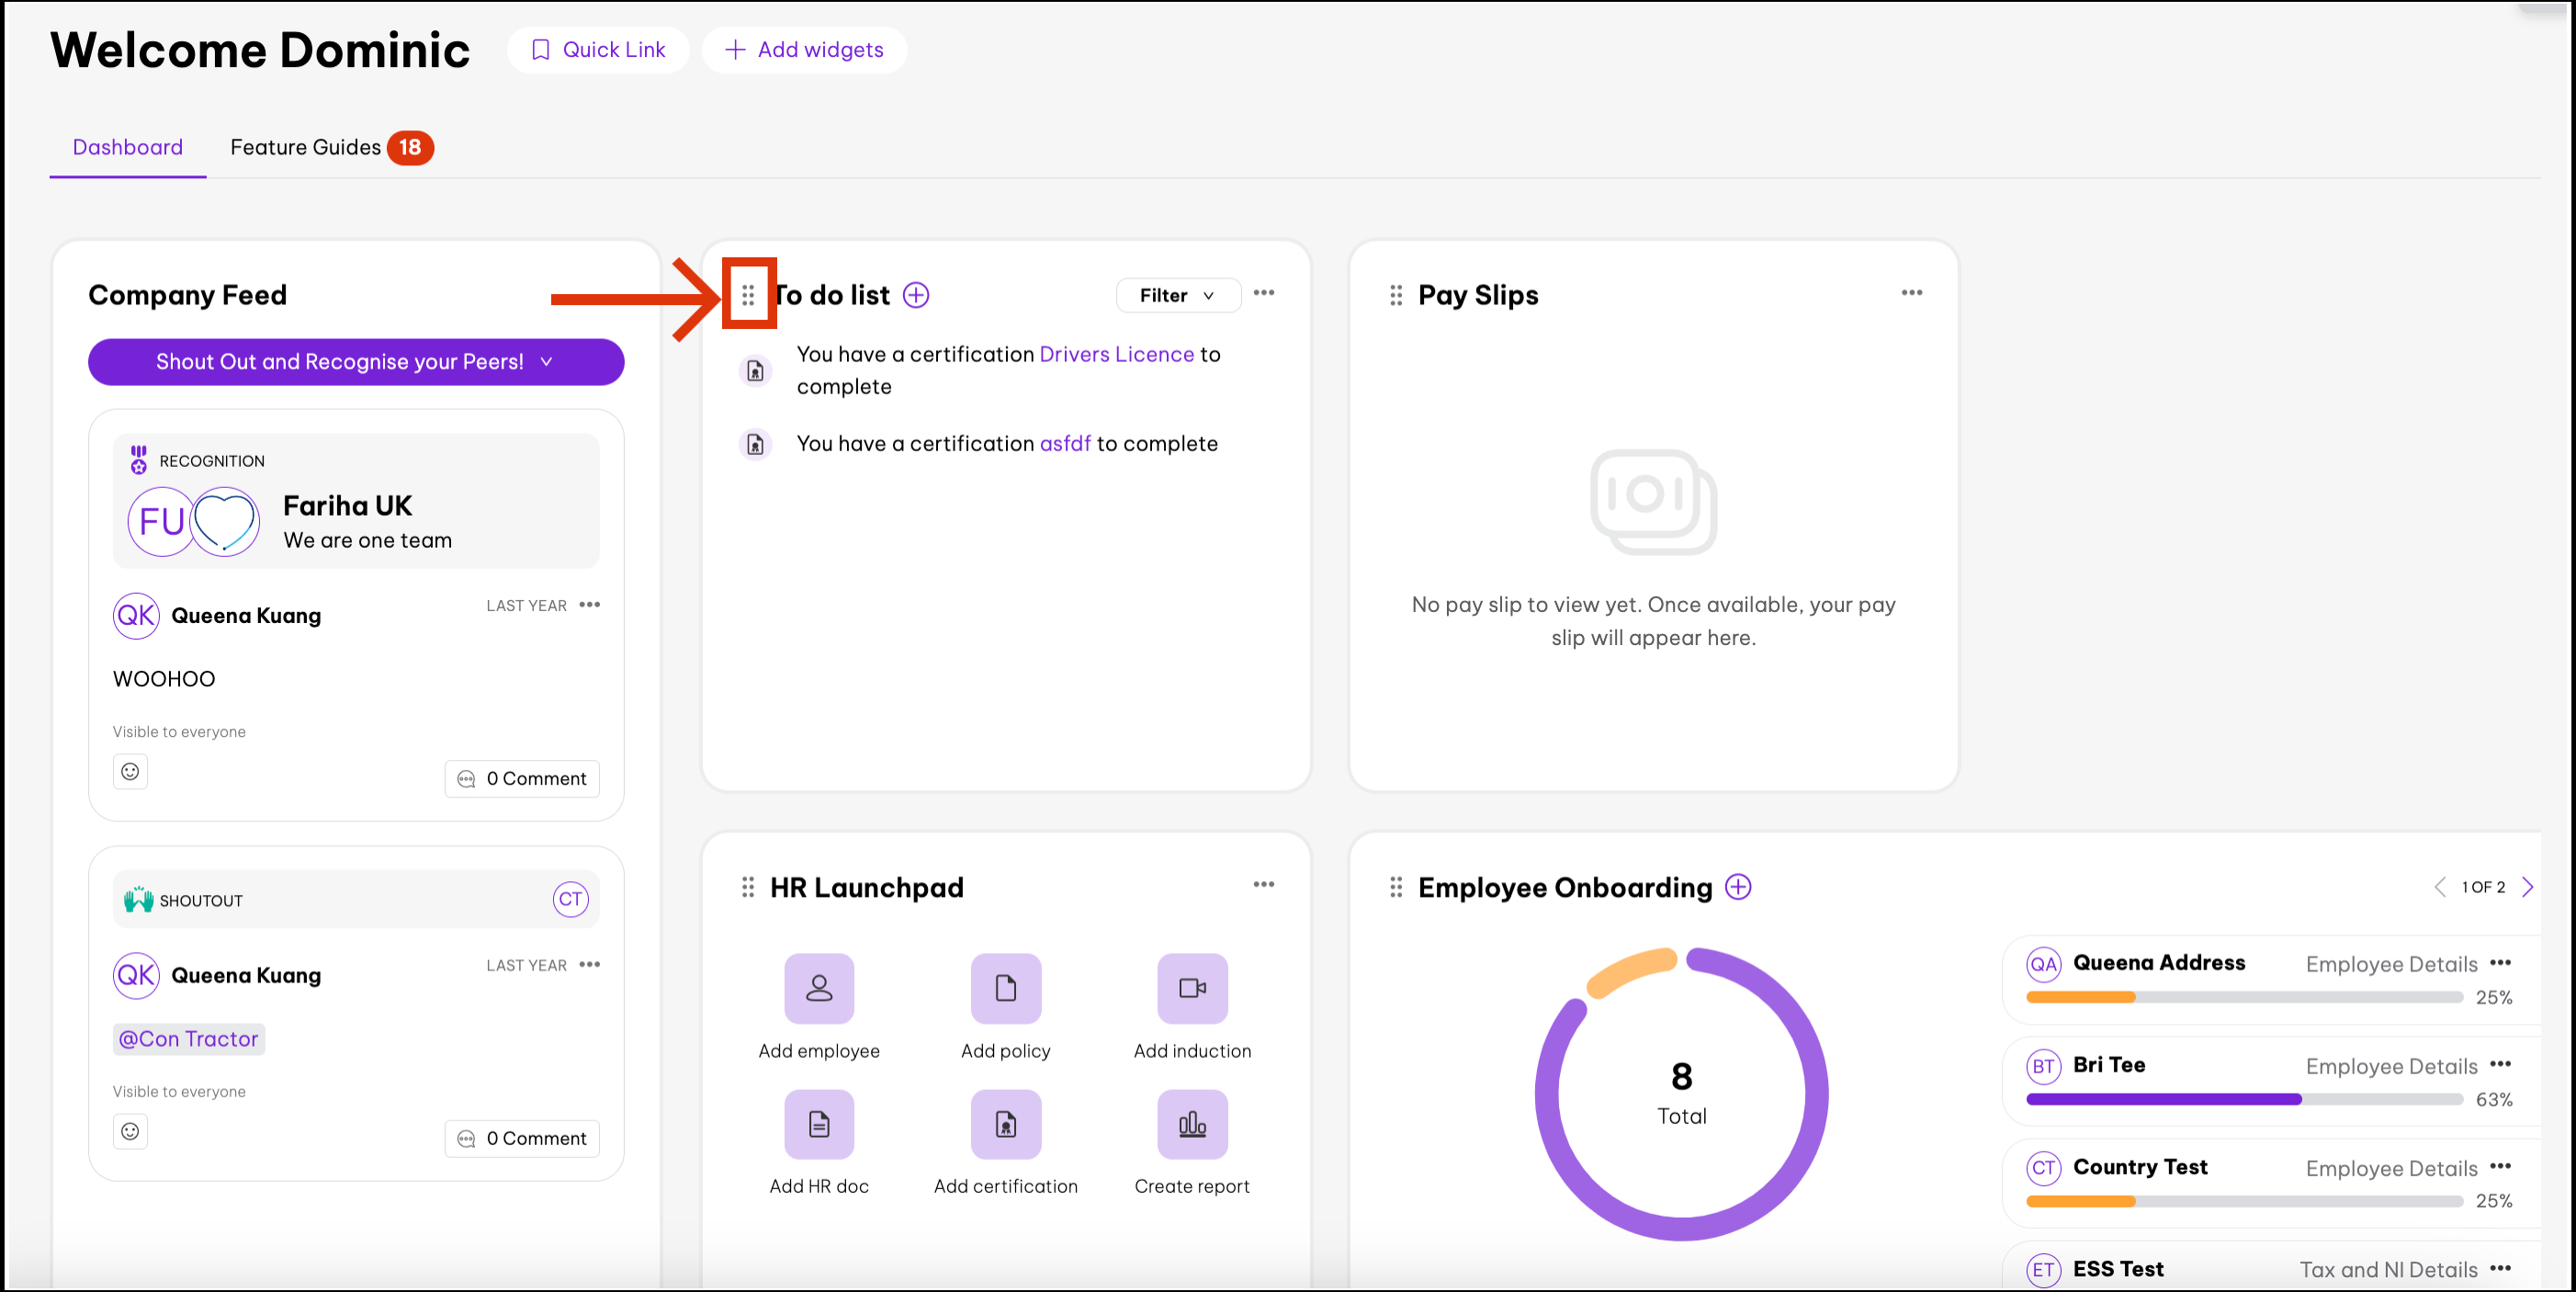This screenshot has height=1292, width=2576.
Task: Click emoji reaction icon under WOOHOO post
Action: [130, 771]
